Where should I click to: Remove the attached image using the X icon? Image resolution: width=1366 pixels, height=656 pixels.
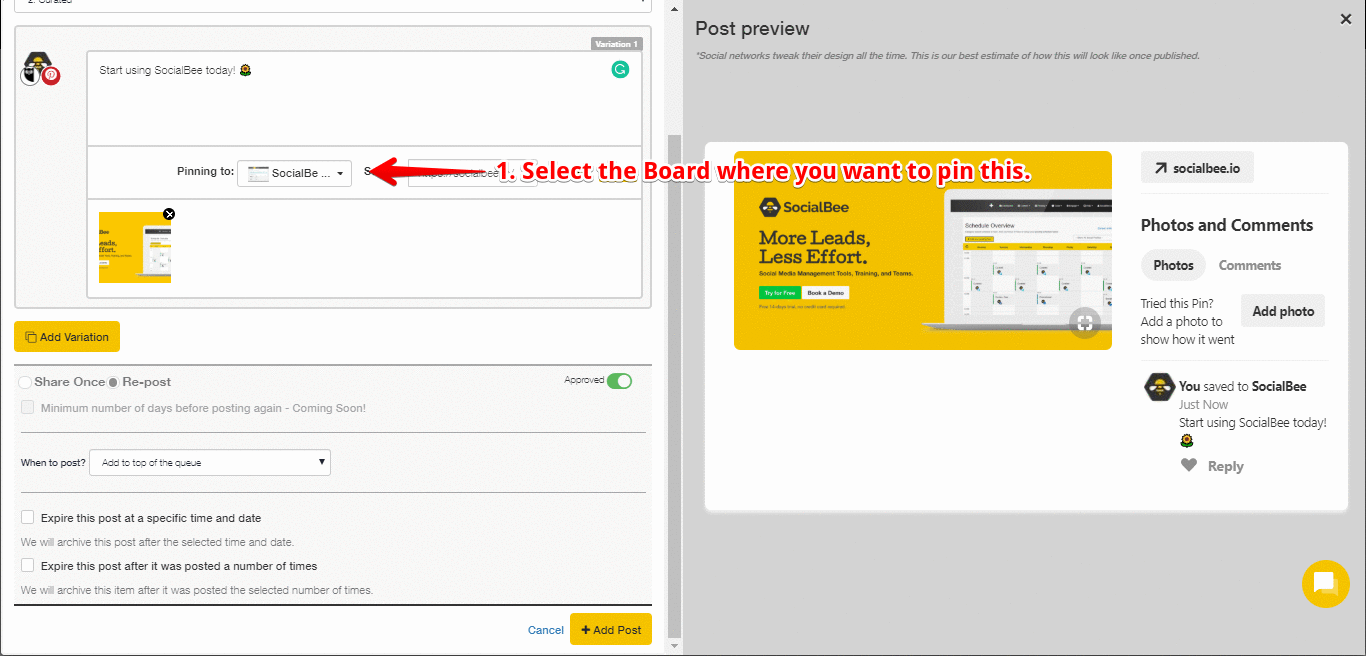[x=169, y=214]
